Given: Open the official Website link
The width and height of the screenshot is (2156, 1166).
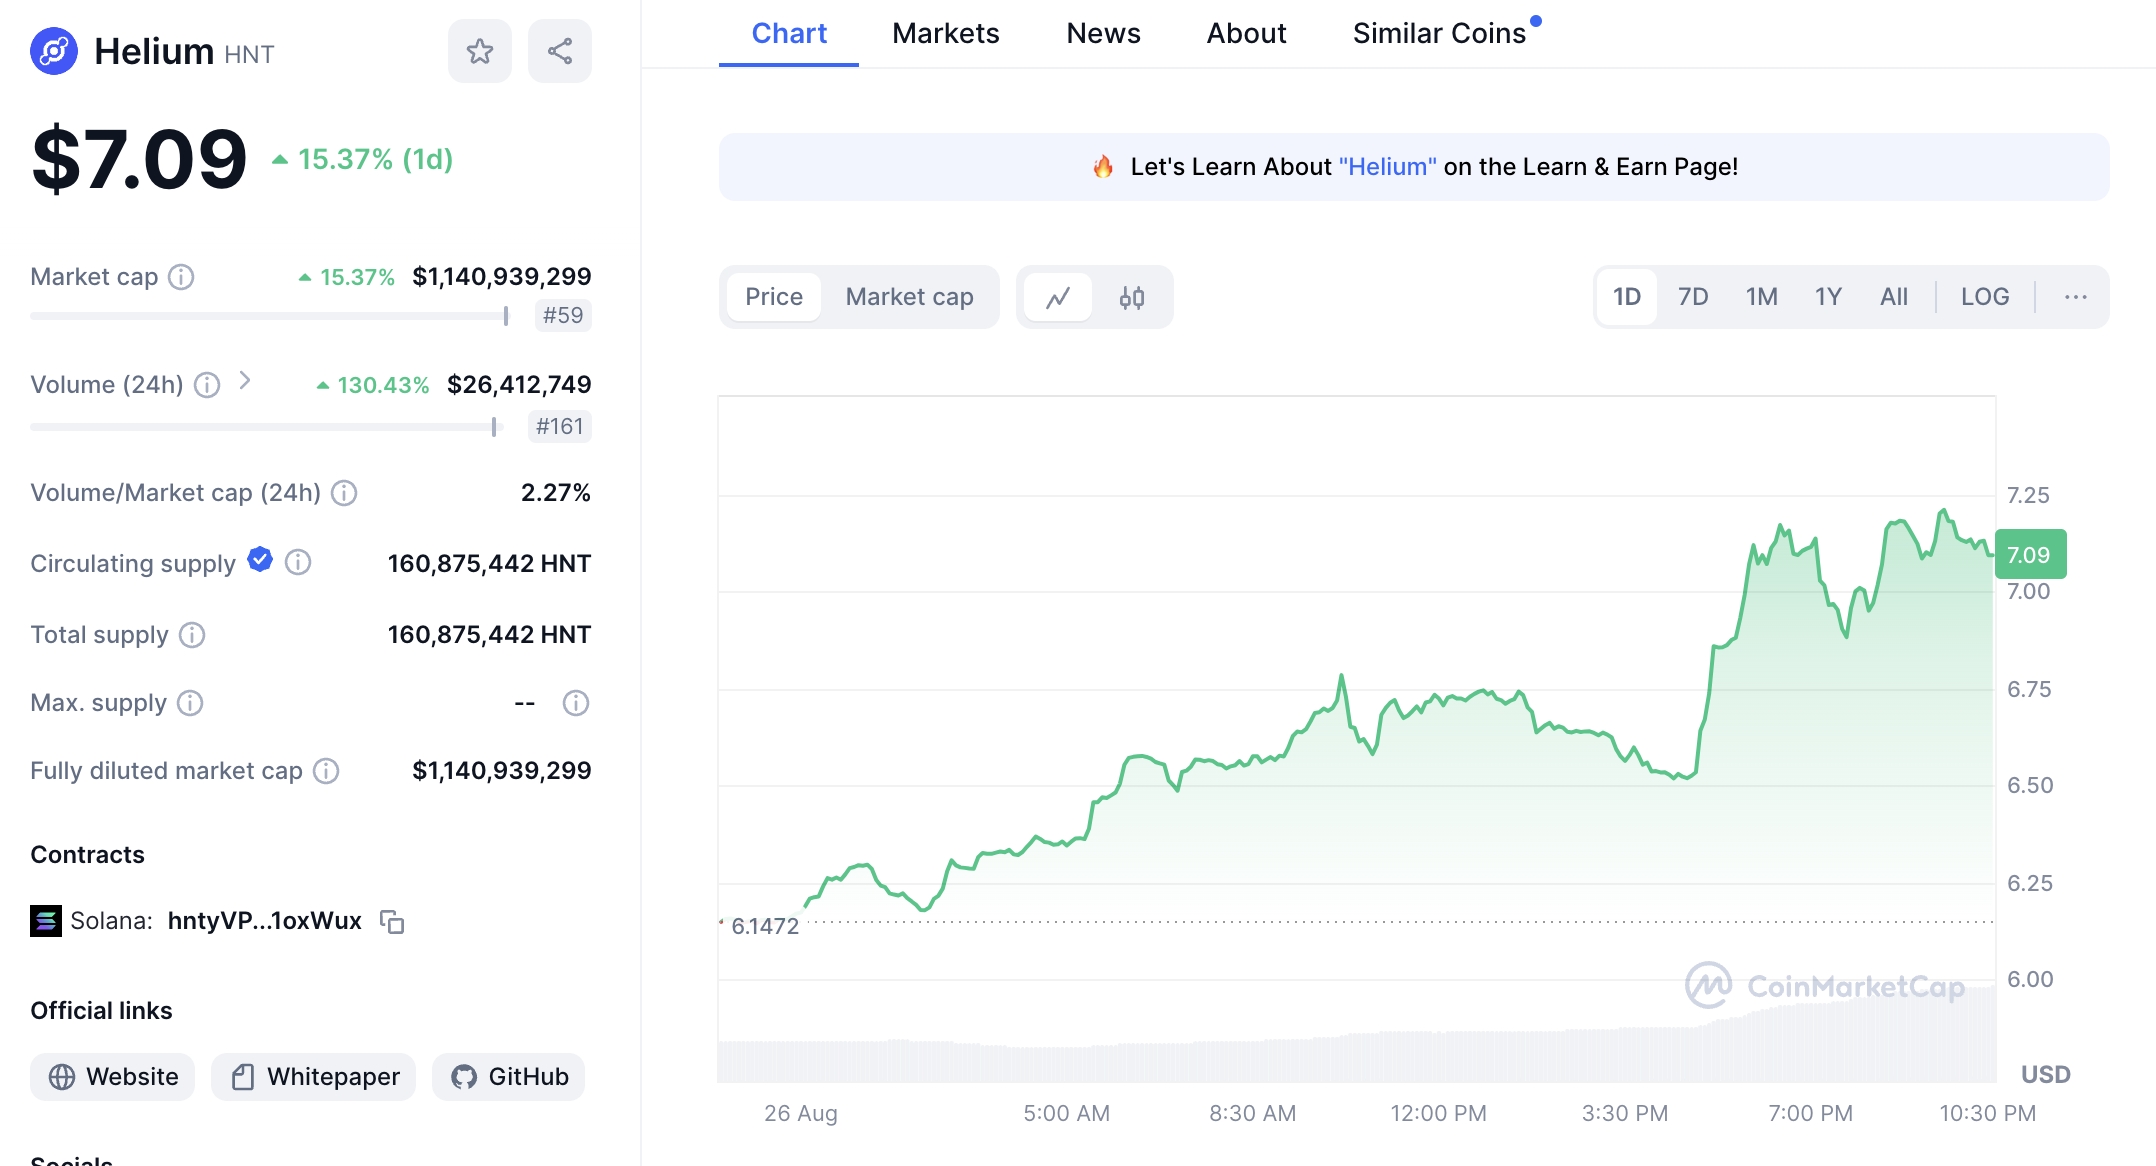Looking at the screenshot, I should click(113, 1077).
